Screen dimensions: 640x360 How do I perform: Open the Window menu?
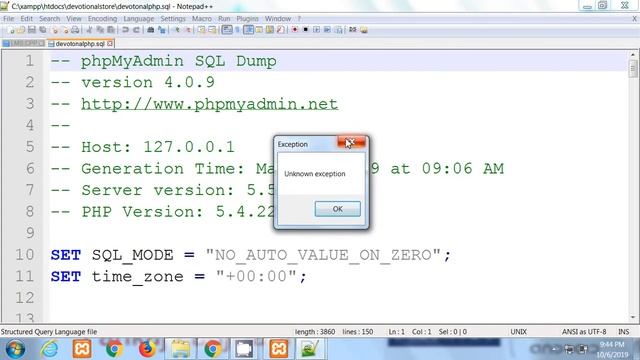278,19
